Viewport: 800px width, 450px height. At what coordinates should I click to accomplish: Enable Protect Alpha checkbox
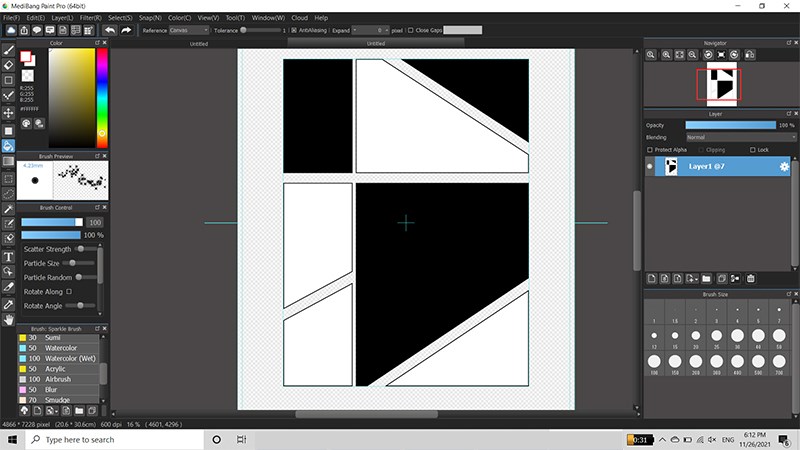[x=649, y=150]
